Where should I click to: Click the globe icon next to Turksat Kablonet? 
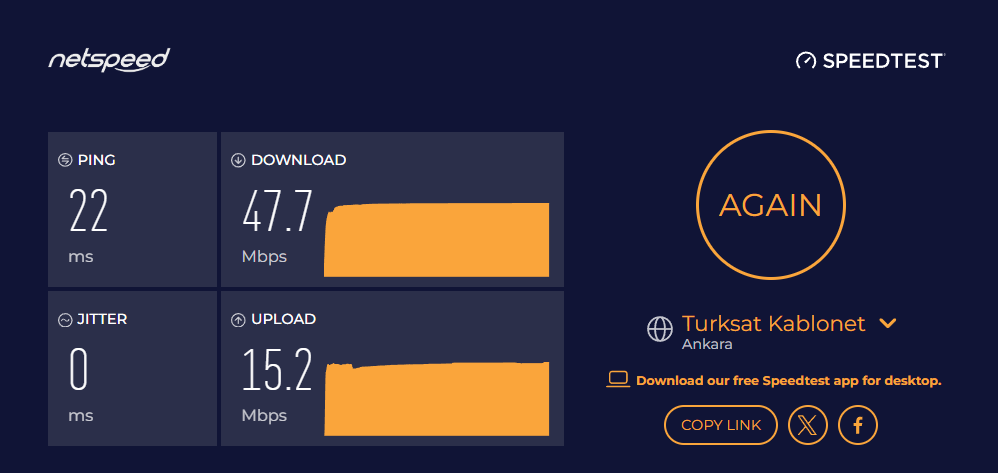[659, 329]
